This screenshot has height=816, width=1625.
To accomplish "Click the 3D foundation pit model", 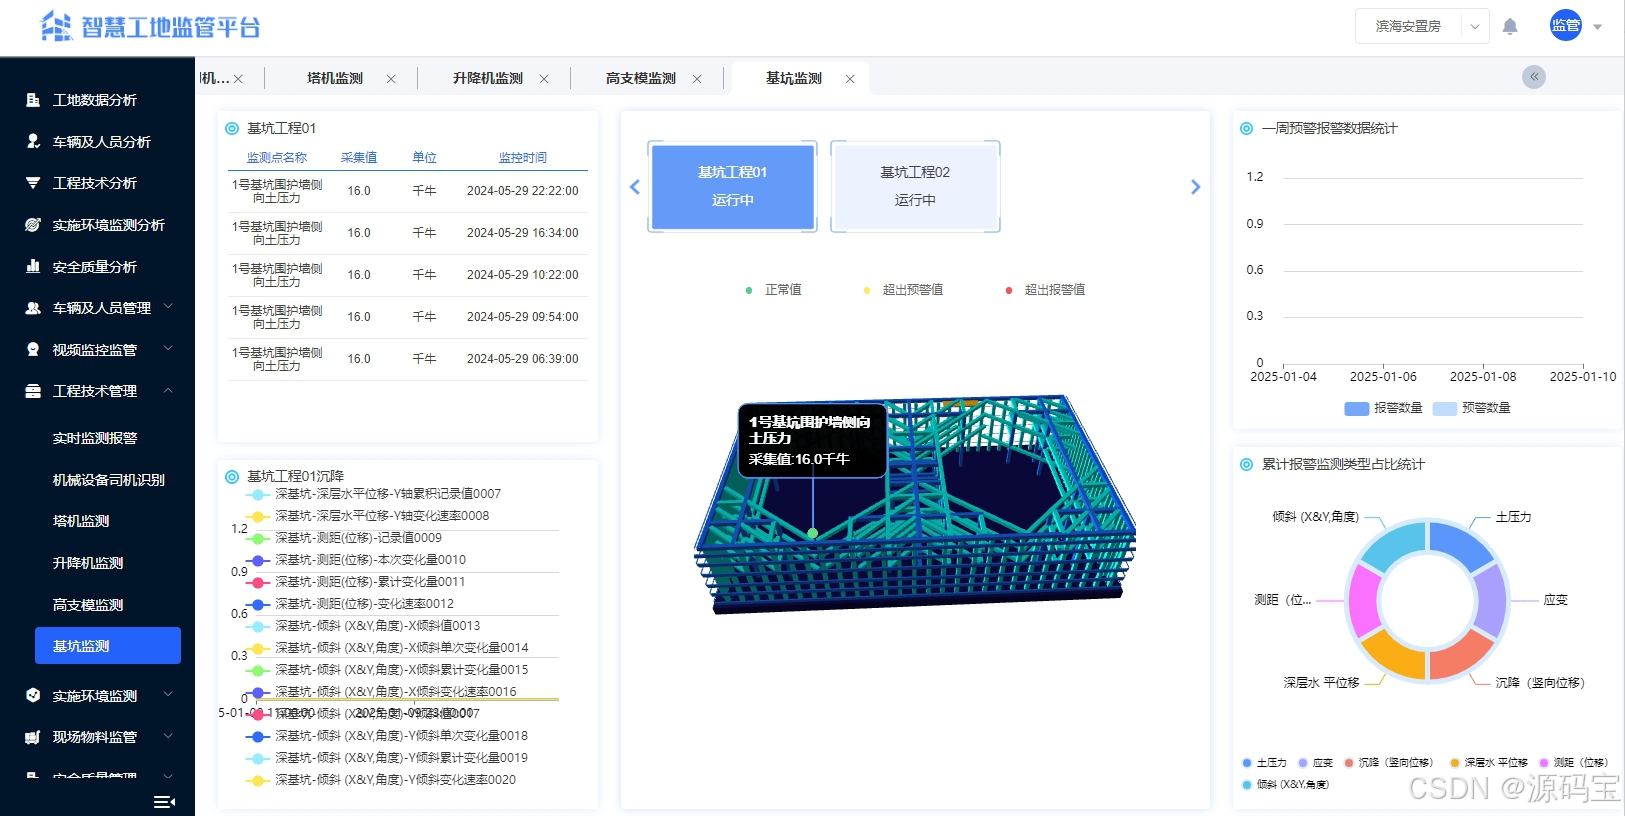I will click(x=915, y=505).
